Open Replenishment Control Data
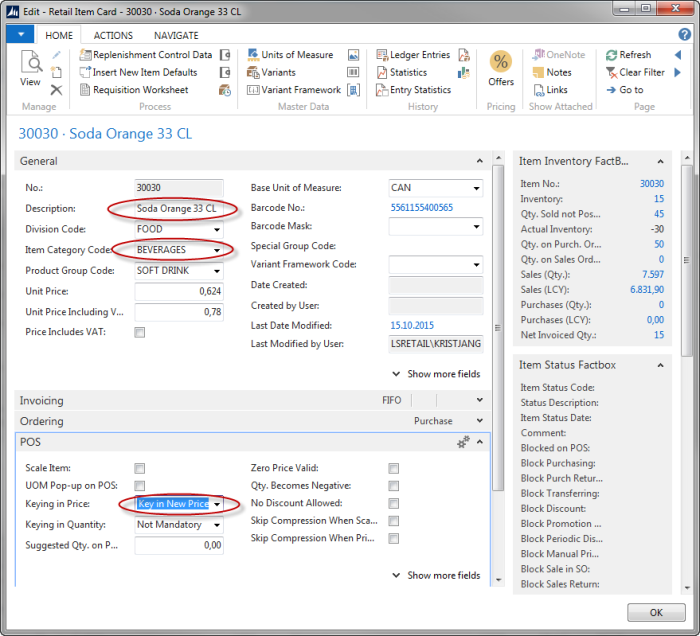Image resolution: width=700 pixels, height=636 pixels. click(x=152, y=55)
